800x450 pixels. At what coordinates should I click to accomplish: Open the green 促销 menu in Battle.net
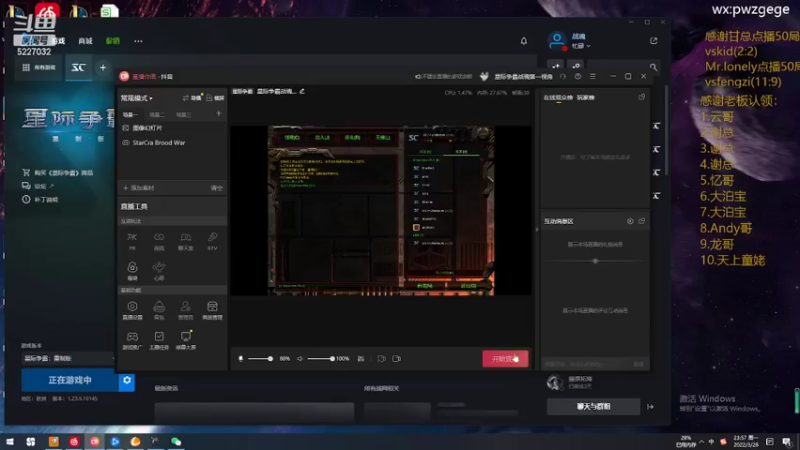(113, 41)
